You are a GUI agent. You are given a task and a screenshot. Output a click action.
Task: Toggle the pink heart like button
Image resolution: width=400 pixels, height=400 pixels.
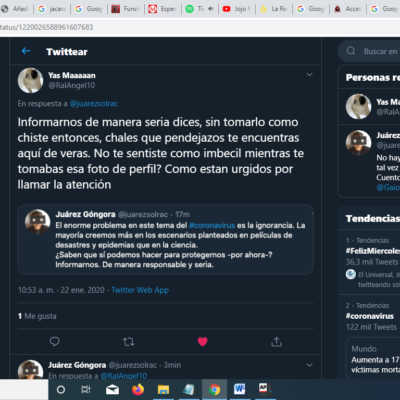(x=203, y=342)
